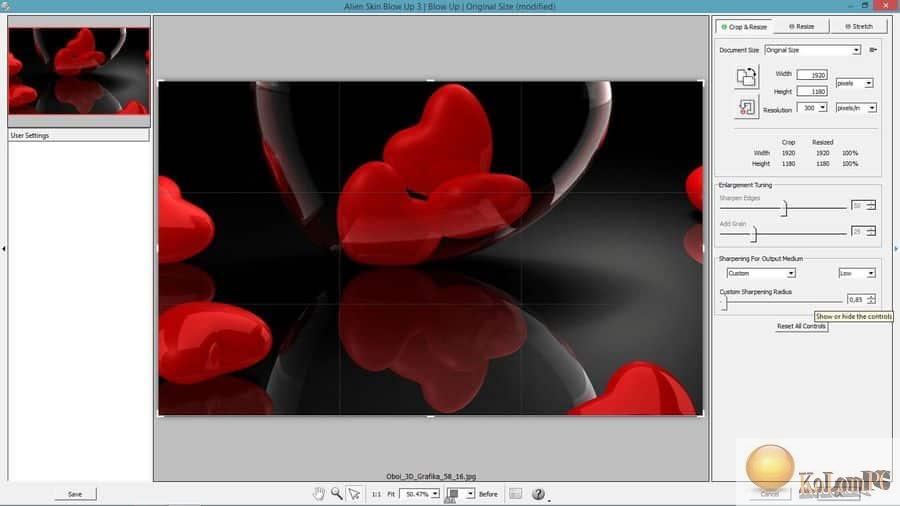The image size is (900, 506).
Task: Click the crop-lock icon beside Resolution
Action: (746, 107)
